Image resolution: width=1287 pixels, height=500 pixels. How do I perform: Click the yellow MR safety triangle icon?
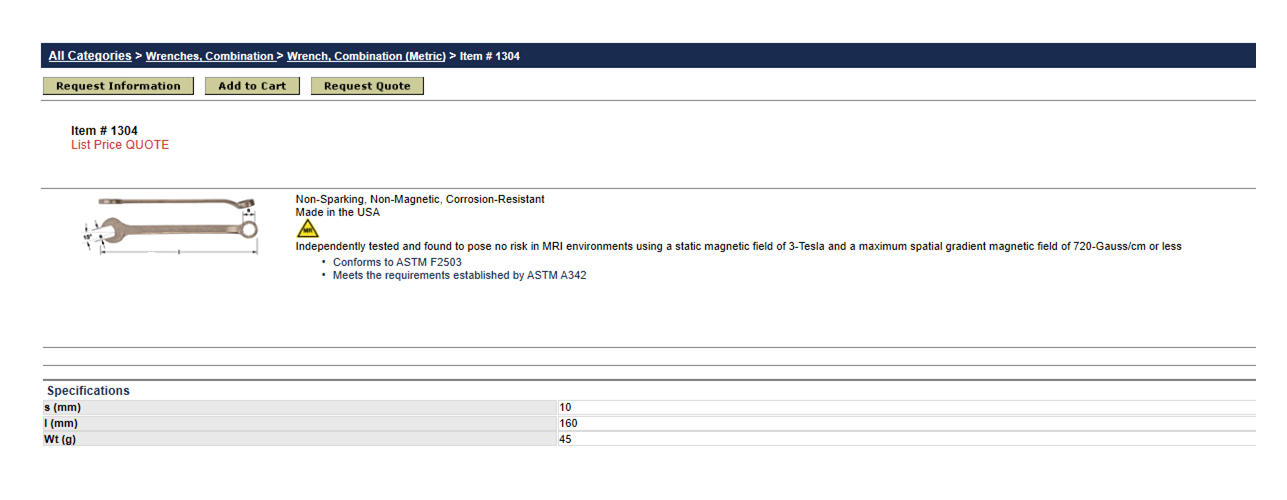pos(309,229)
